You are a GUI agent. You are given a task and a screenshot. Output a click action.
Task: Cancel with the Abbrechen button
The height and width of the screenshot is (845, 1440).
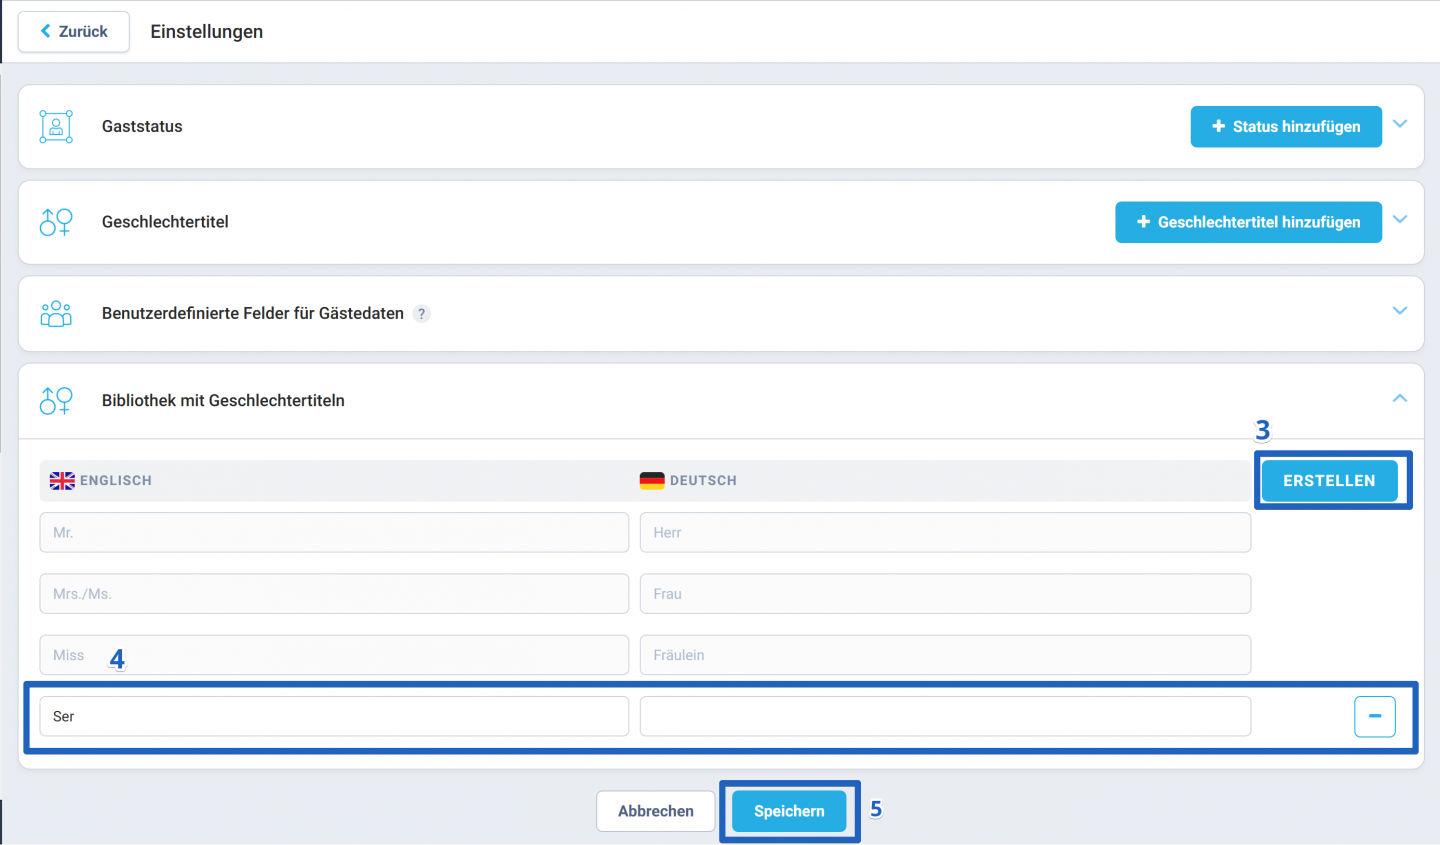coord(656,811)
